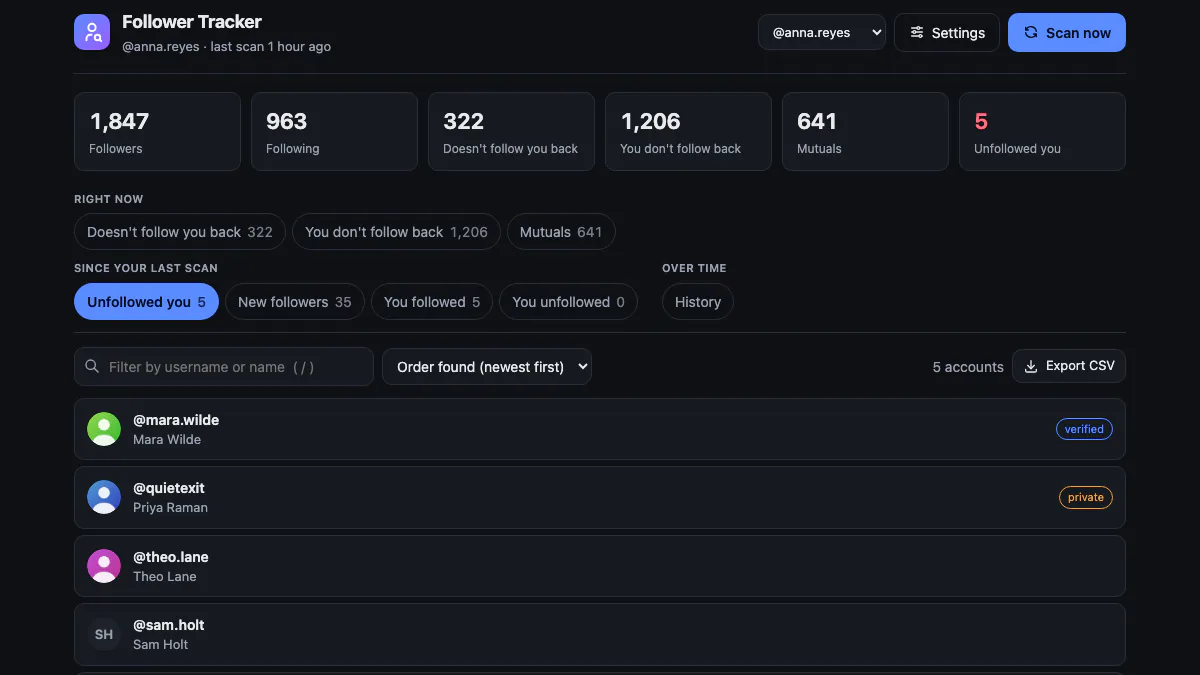
Task: Start a scan with Scan now
Action: coord(1067,32)
